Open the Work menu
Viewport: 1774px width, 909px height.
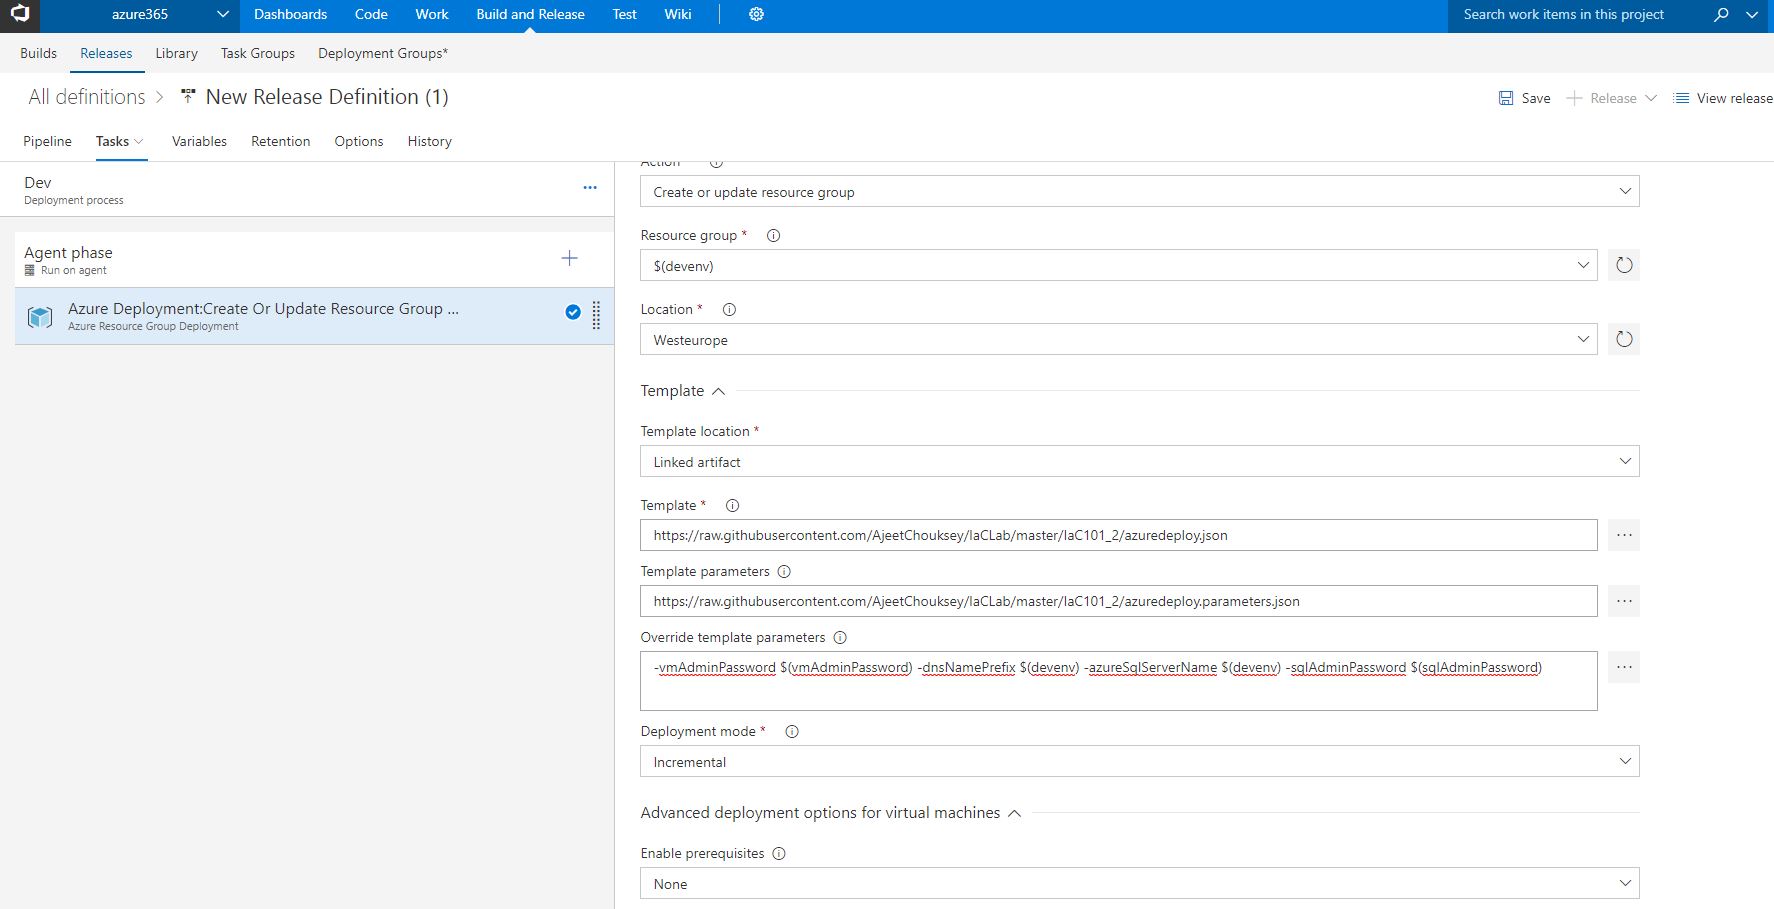[432, 14]
